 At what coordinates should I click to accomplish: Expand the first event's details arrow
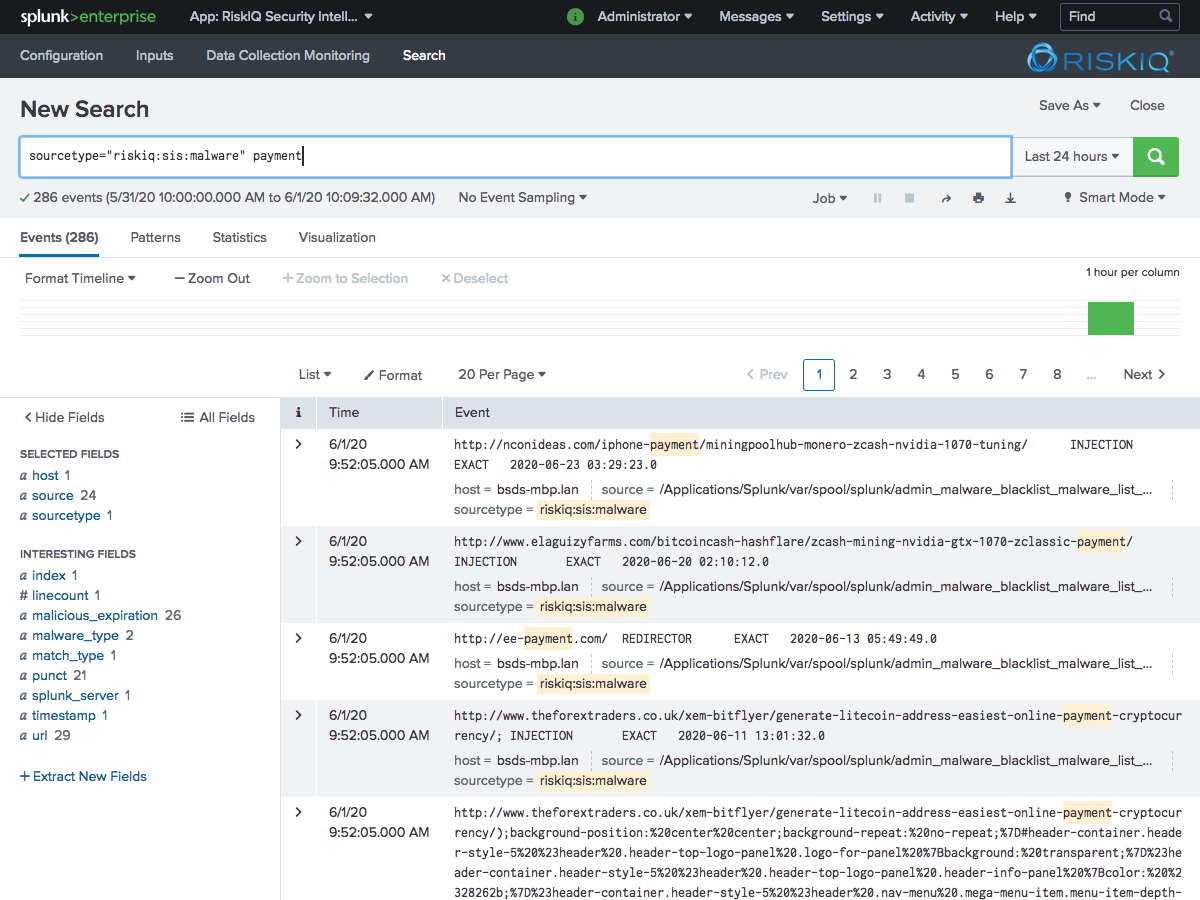click(297, 444)
